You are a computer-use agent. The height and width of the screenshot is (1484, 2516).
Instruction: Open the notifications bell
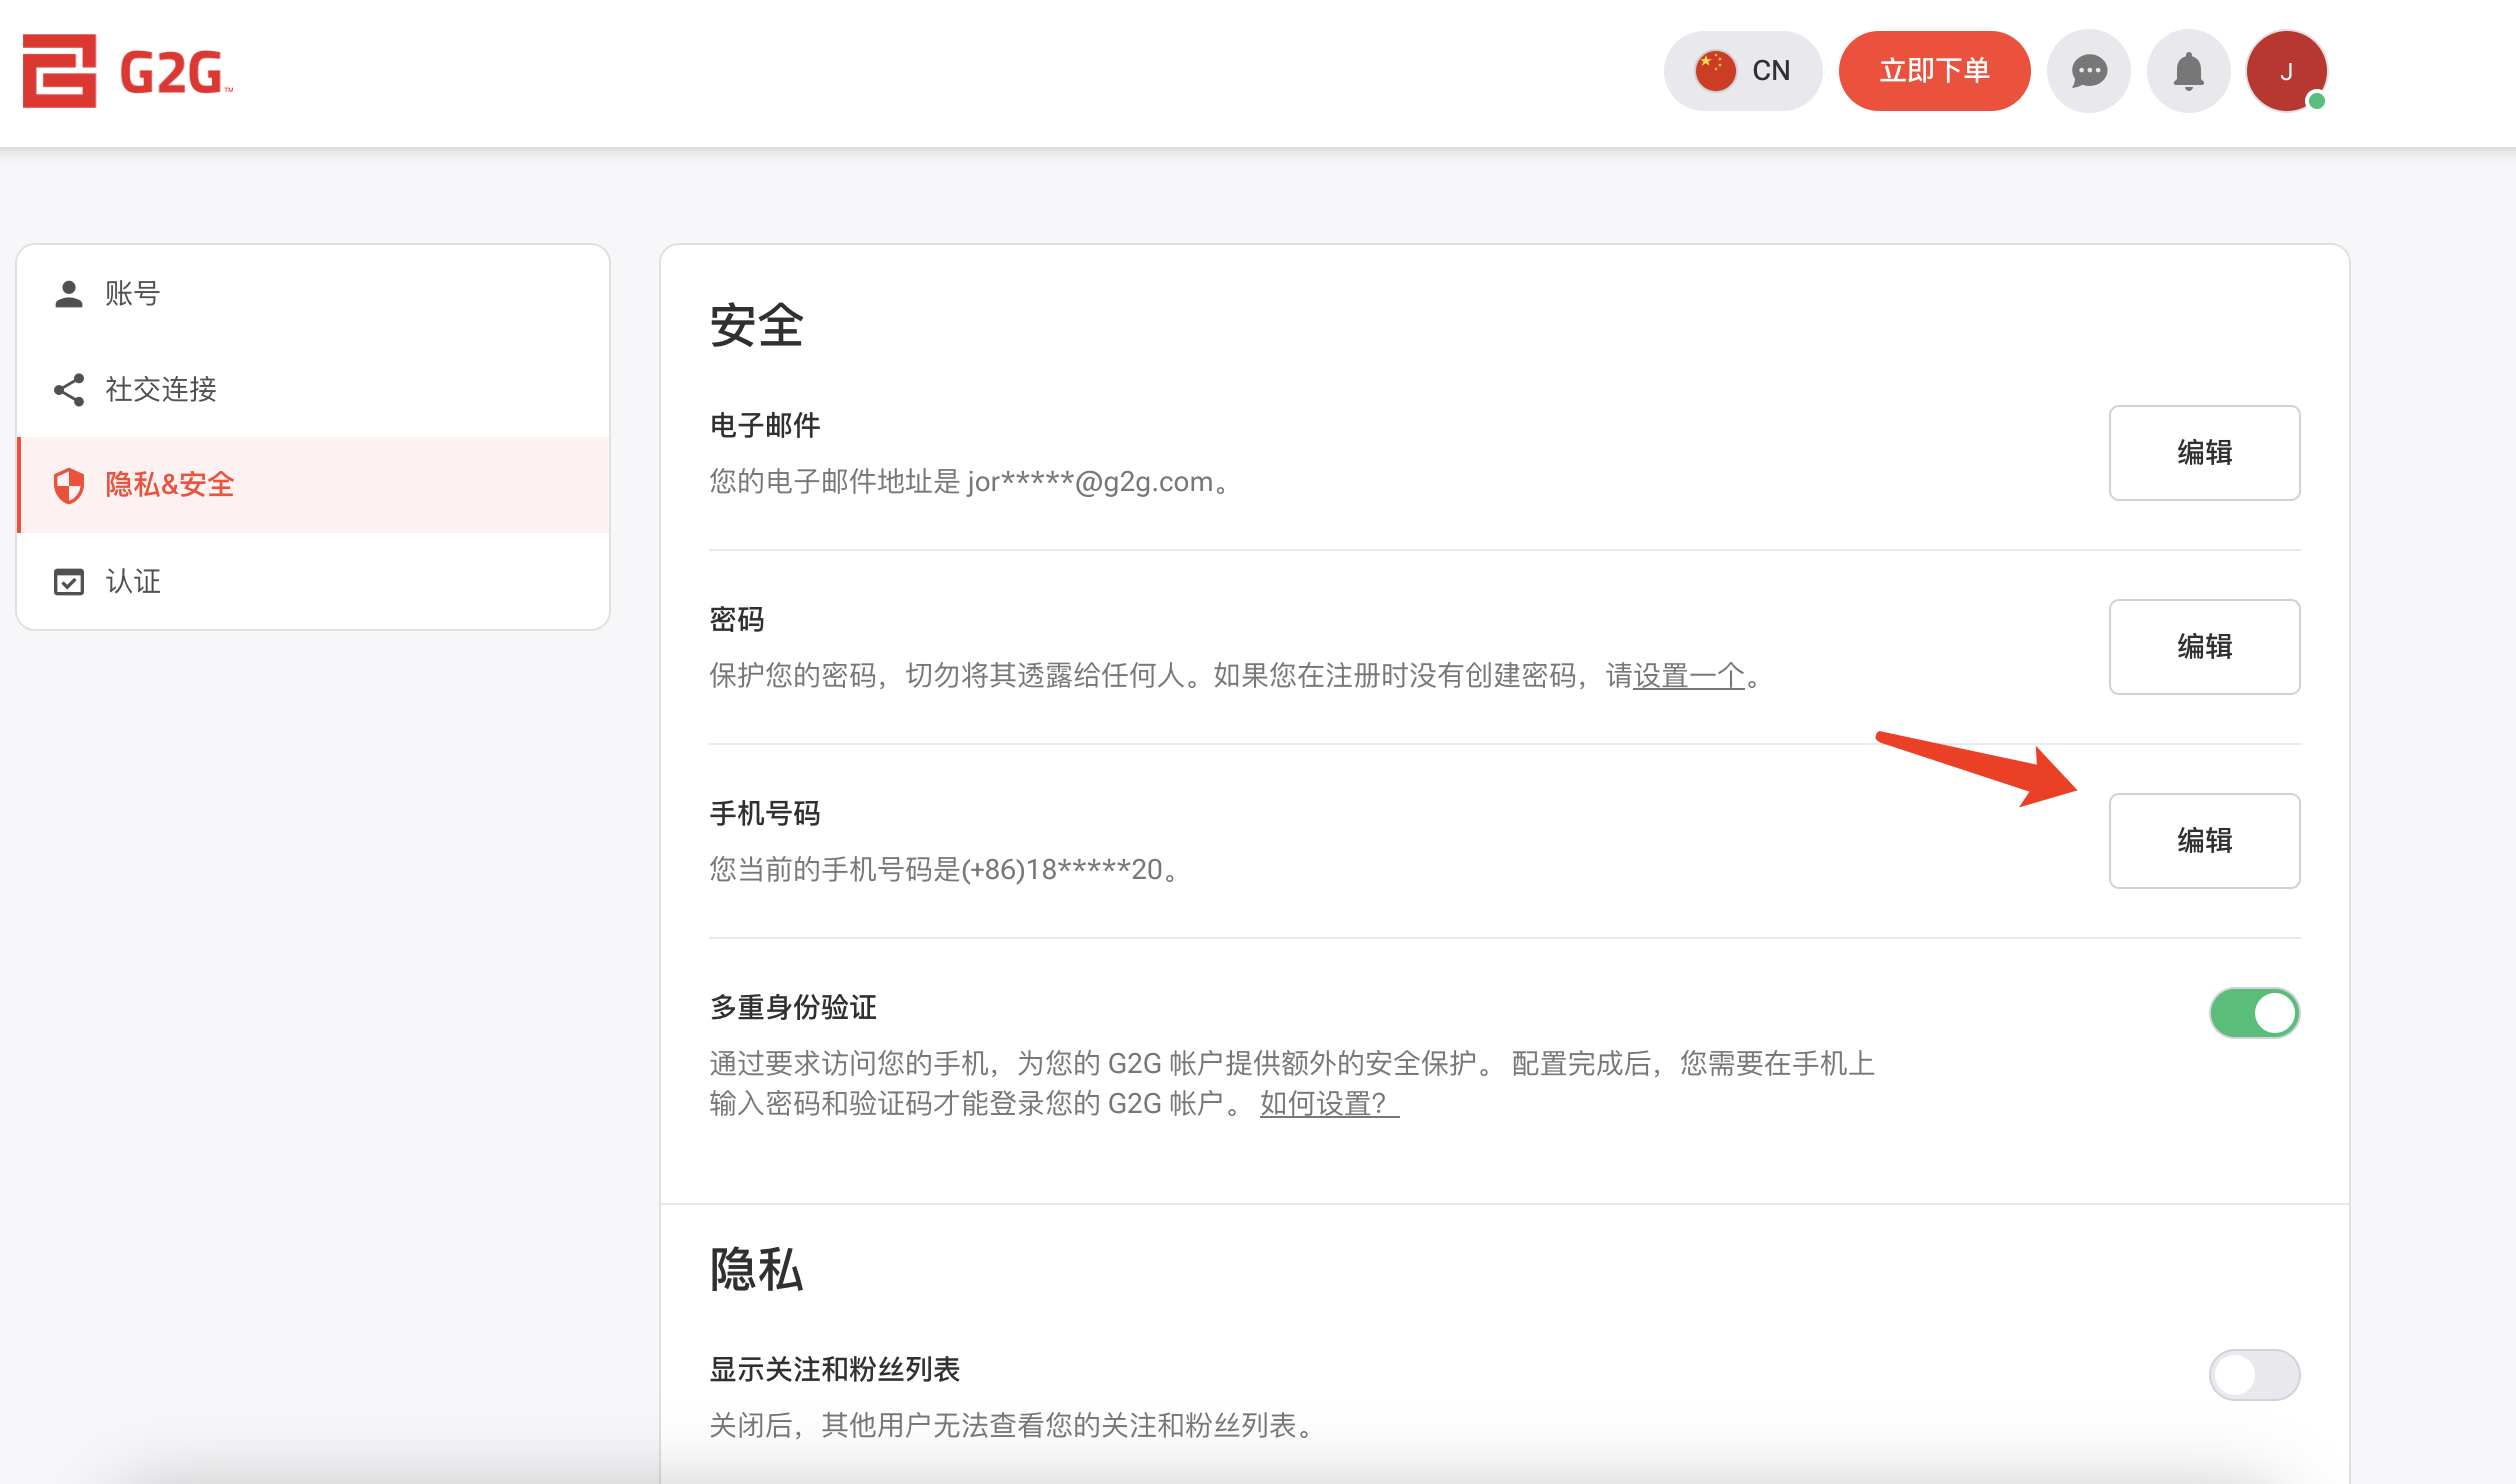[x=2188, y=71]
